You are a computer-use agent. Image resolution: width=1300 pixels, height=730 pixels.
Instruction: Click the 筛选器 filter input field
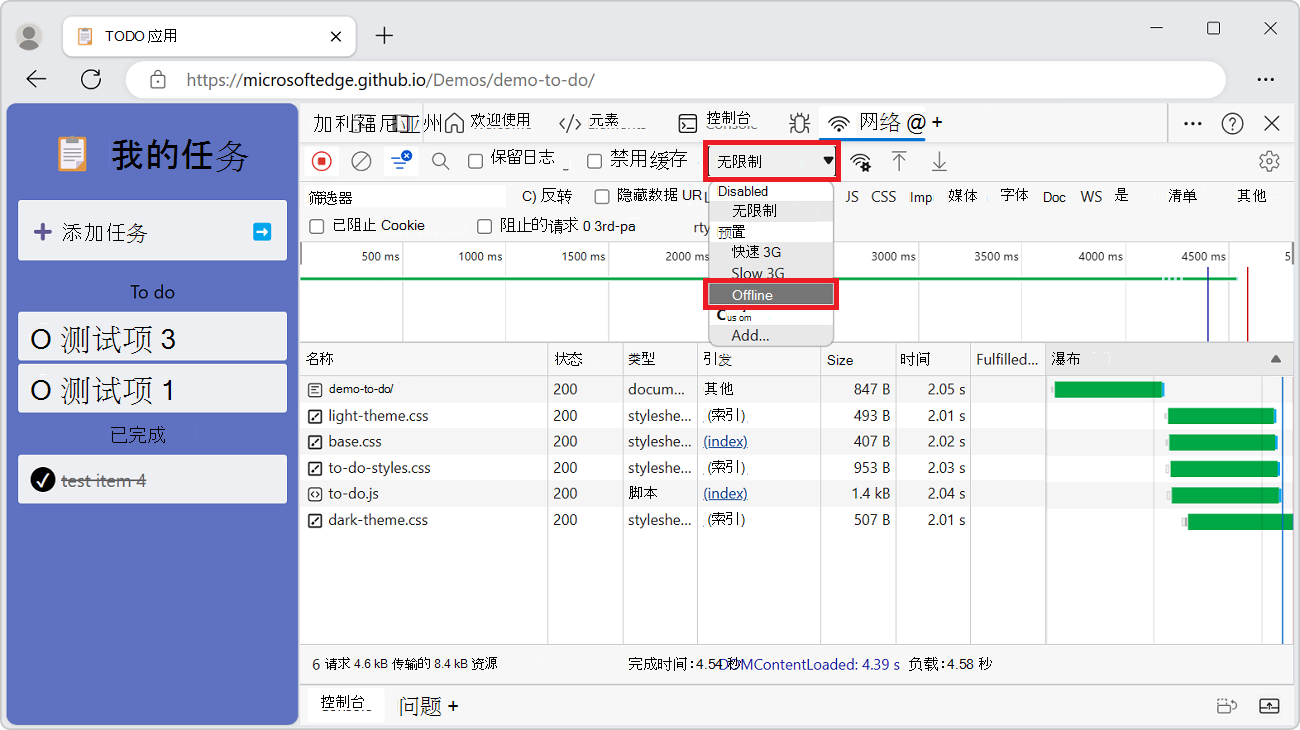(x=405, y=197)
